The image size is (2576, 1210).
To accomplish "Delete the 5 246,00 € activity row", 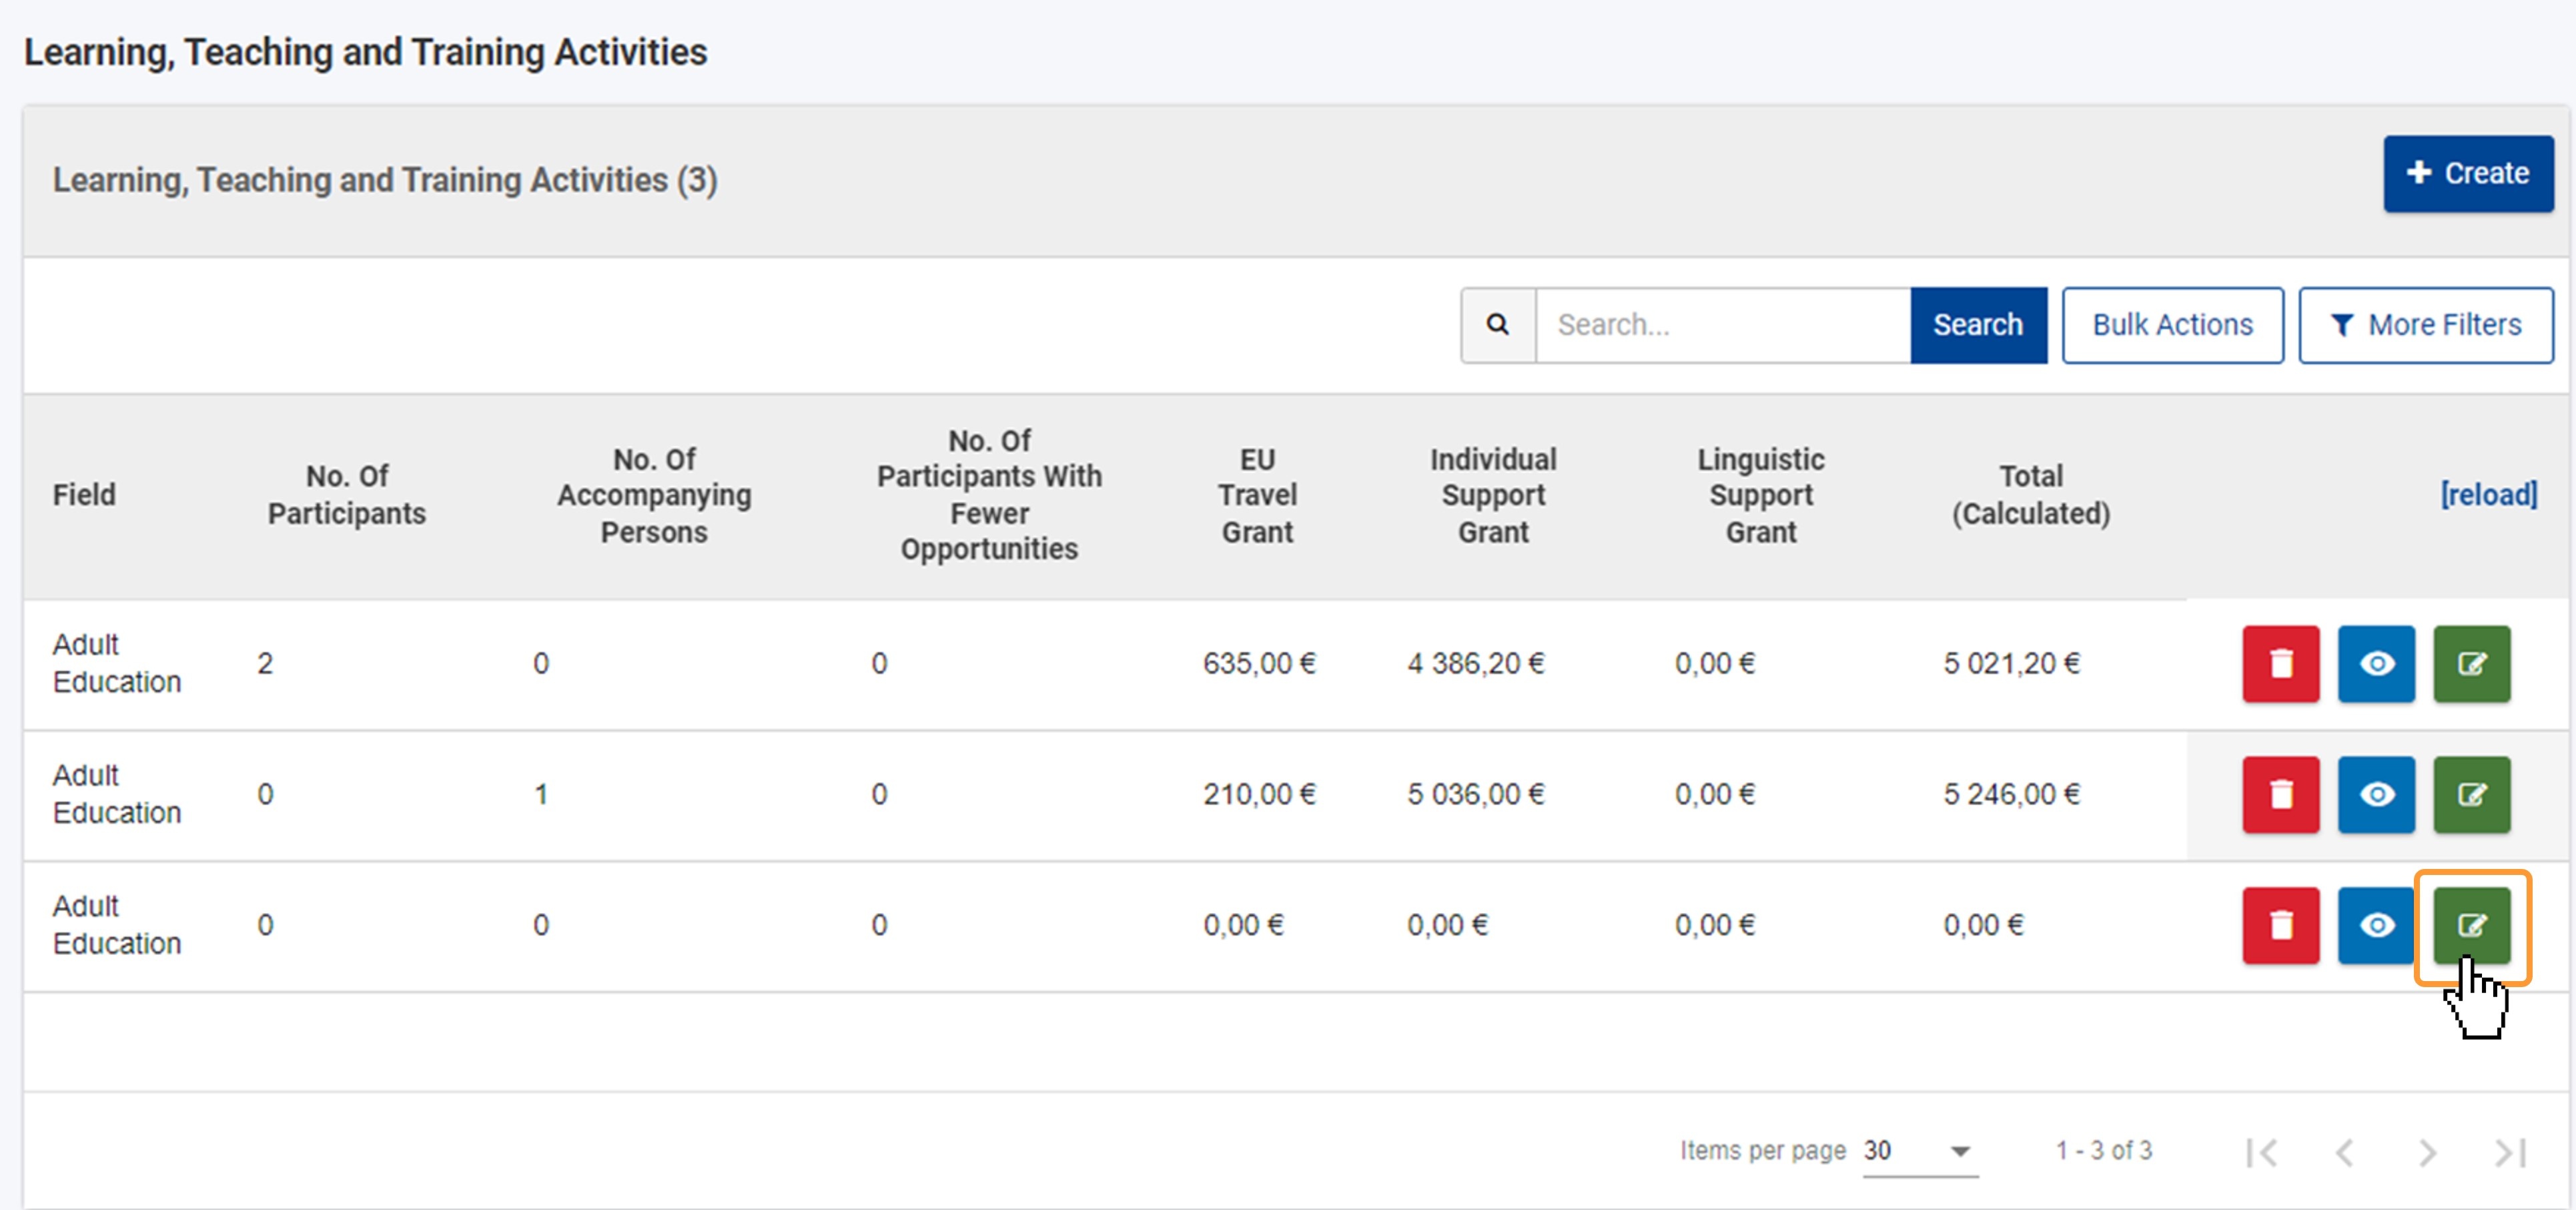I will pos(2280,795).
